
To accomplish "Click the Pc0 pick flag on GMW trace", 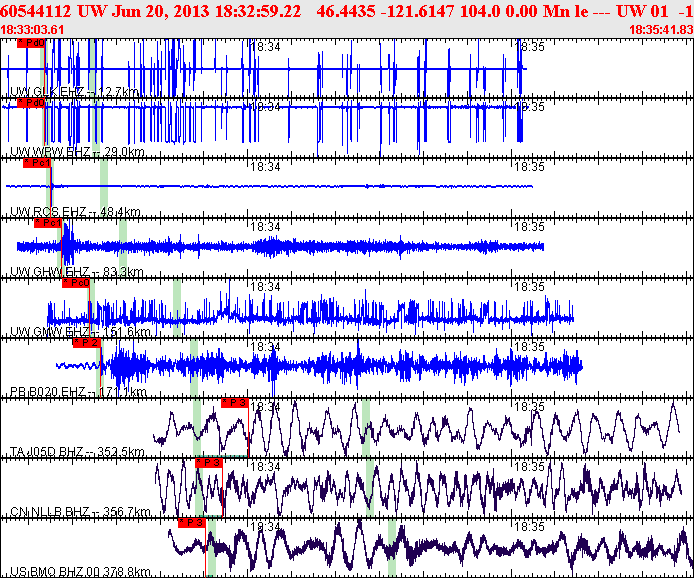I will (75, 283).
